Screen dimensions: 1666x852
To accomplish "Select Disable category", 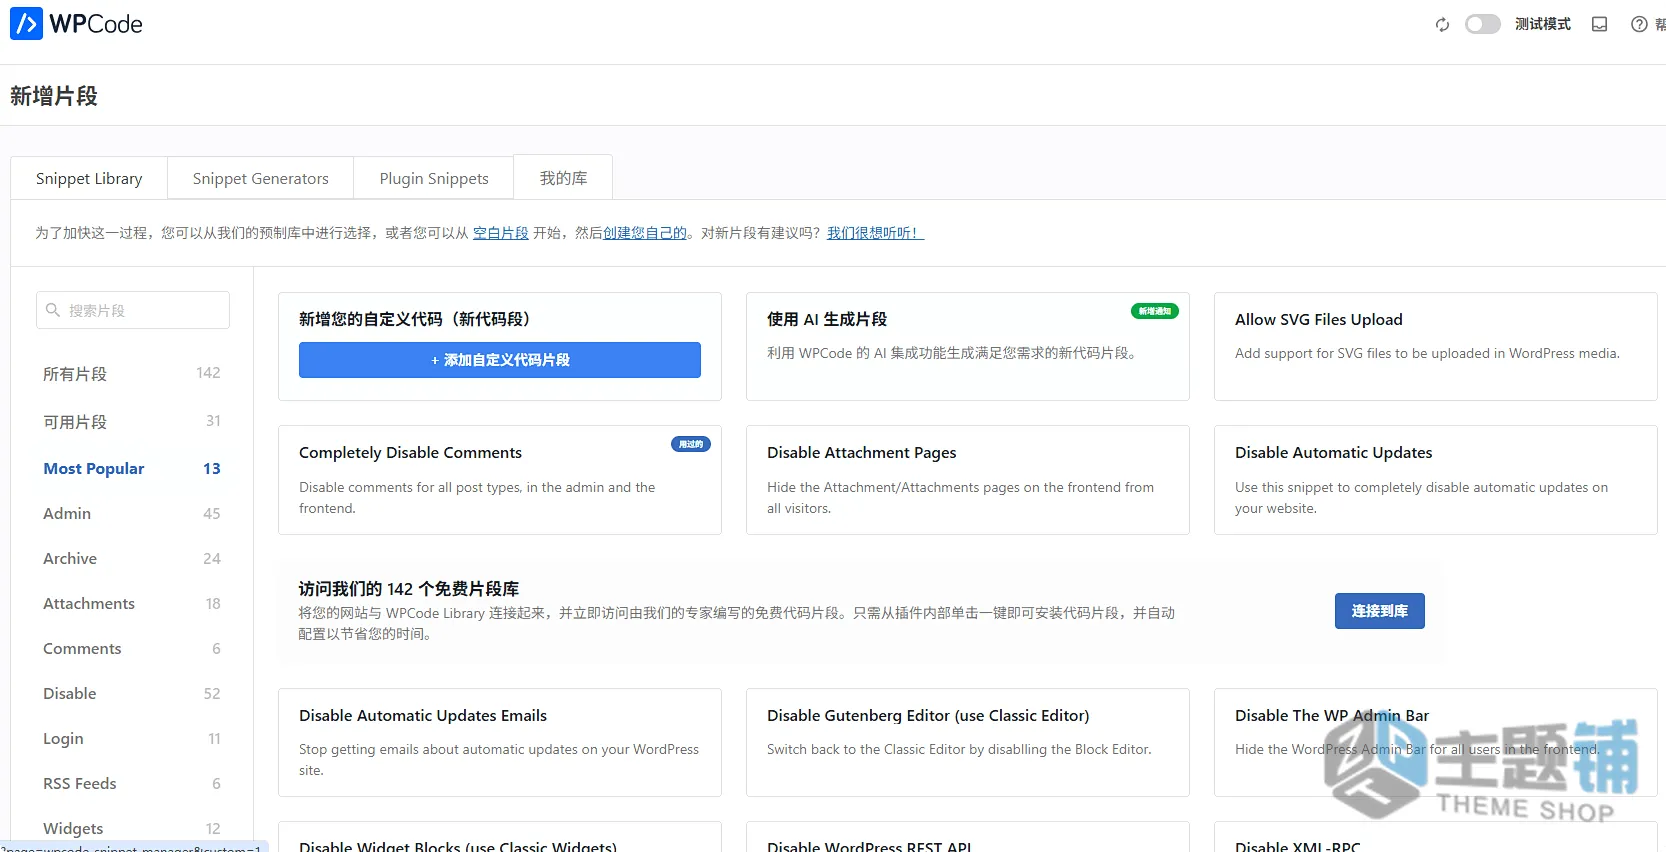I will (x=132, y=693).
